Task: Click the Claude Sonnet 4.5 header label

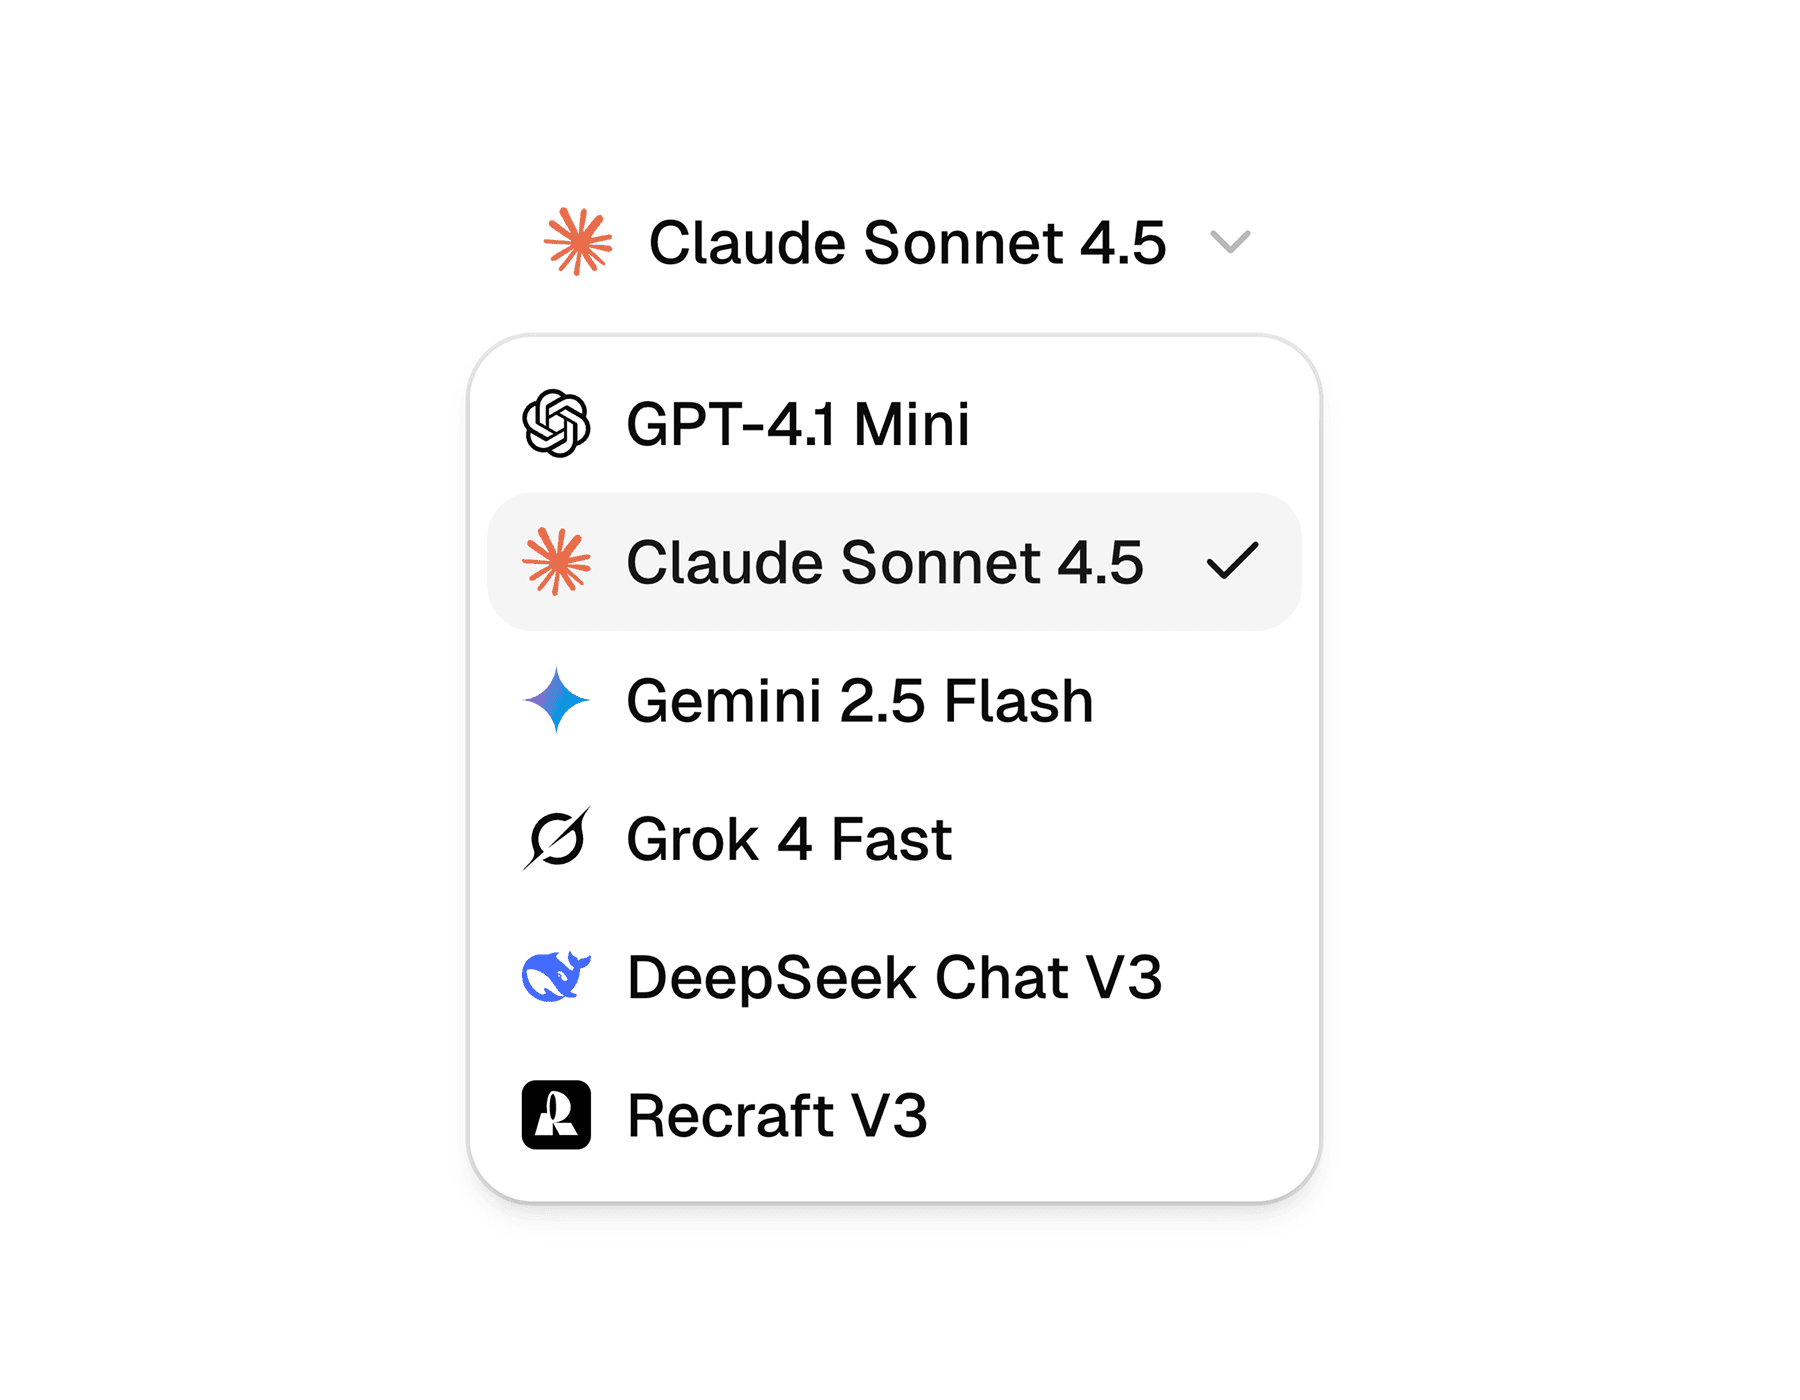Action: pyautogui.click(x=910, y=242)
